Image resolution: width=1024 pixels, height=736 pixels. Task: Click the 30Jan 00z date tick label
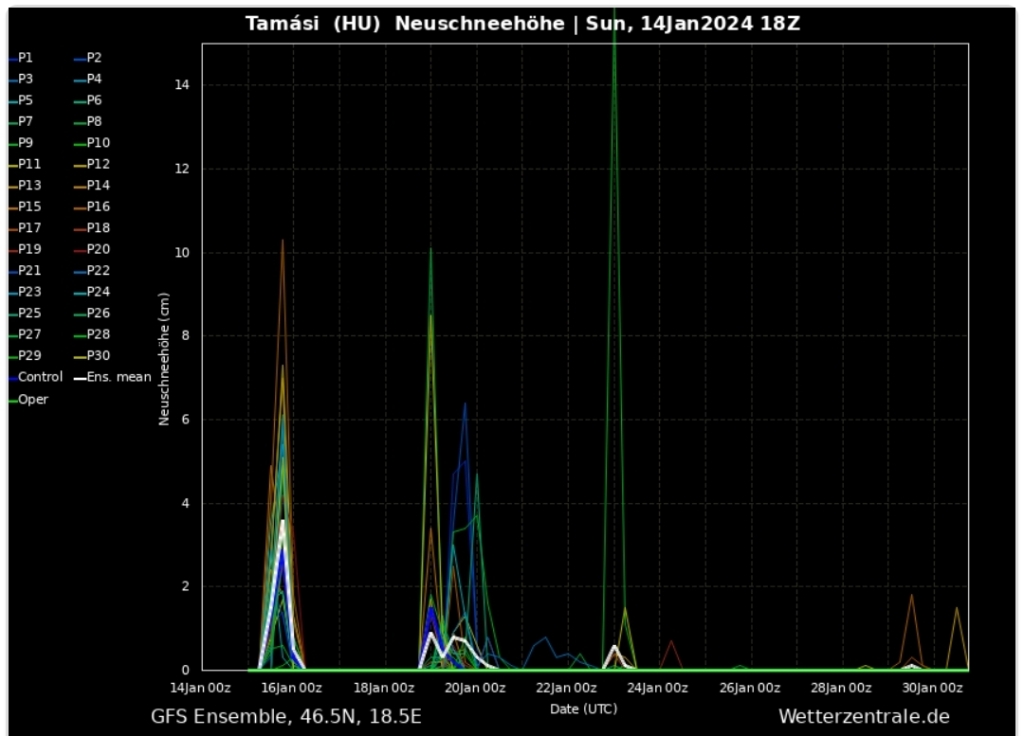pyautogui.click(x=933, y=688)
